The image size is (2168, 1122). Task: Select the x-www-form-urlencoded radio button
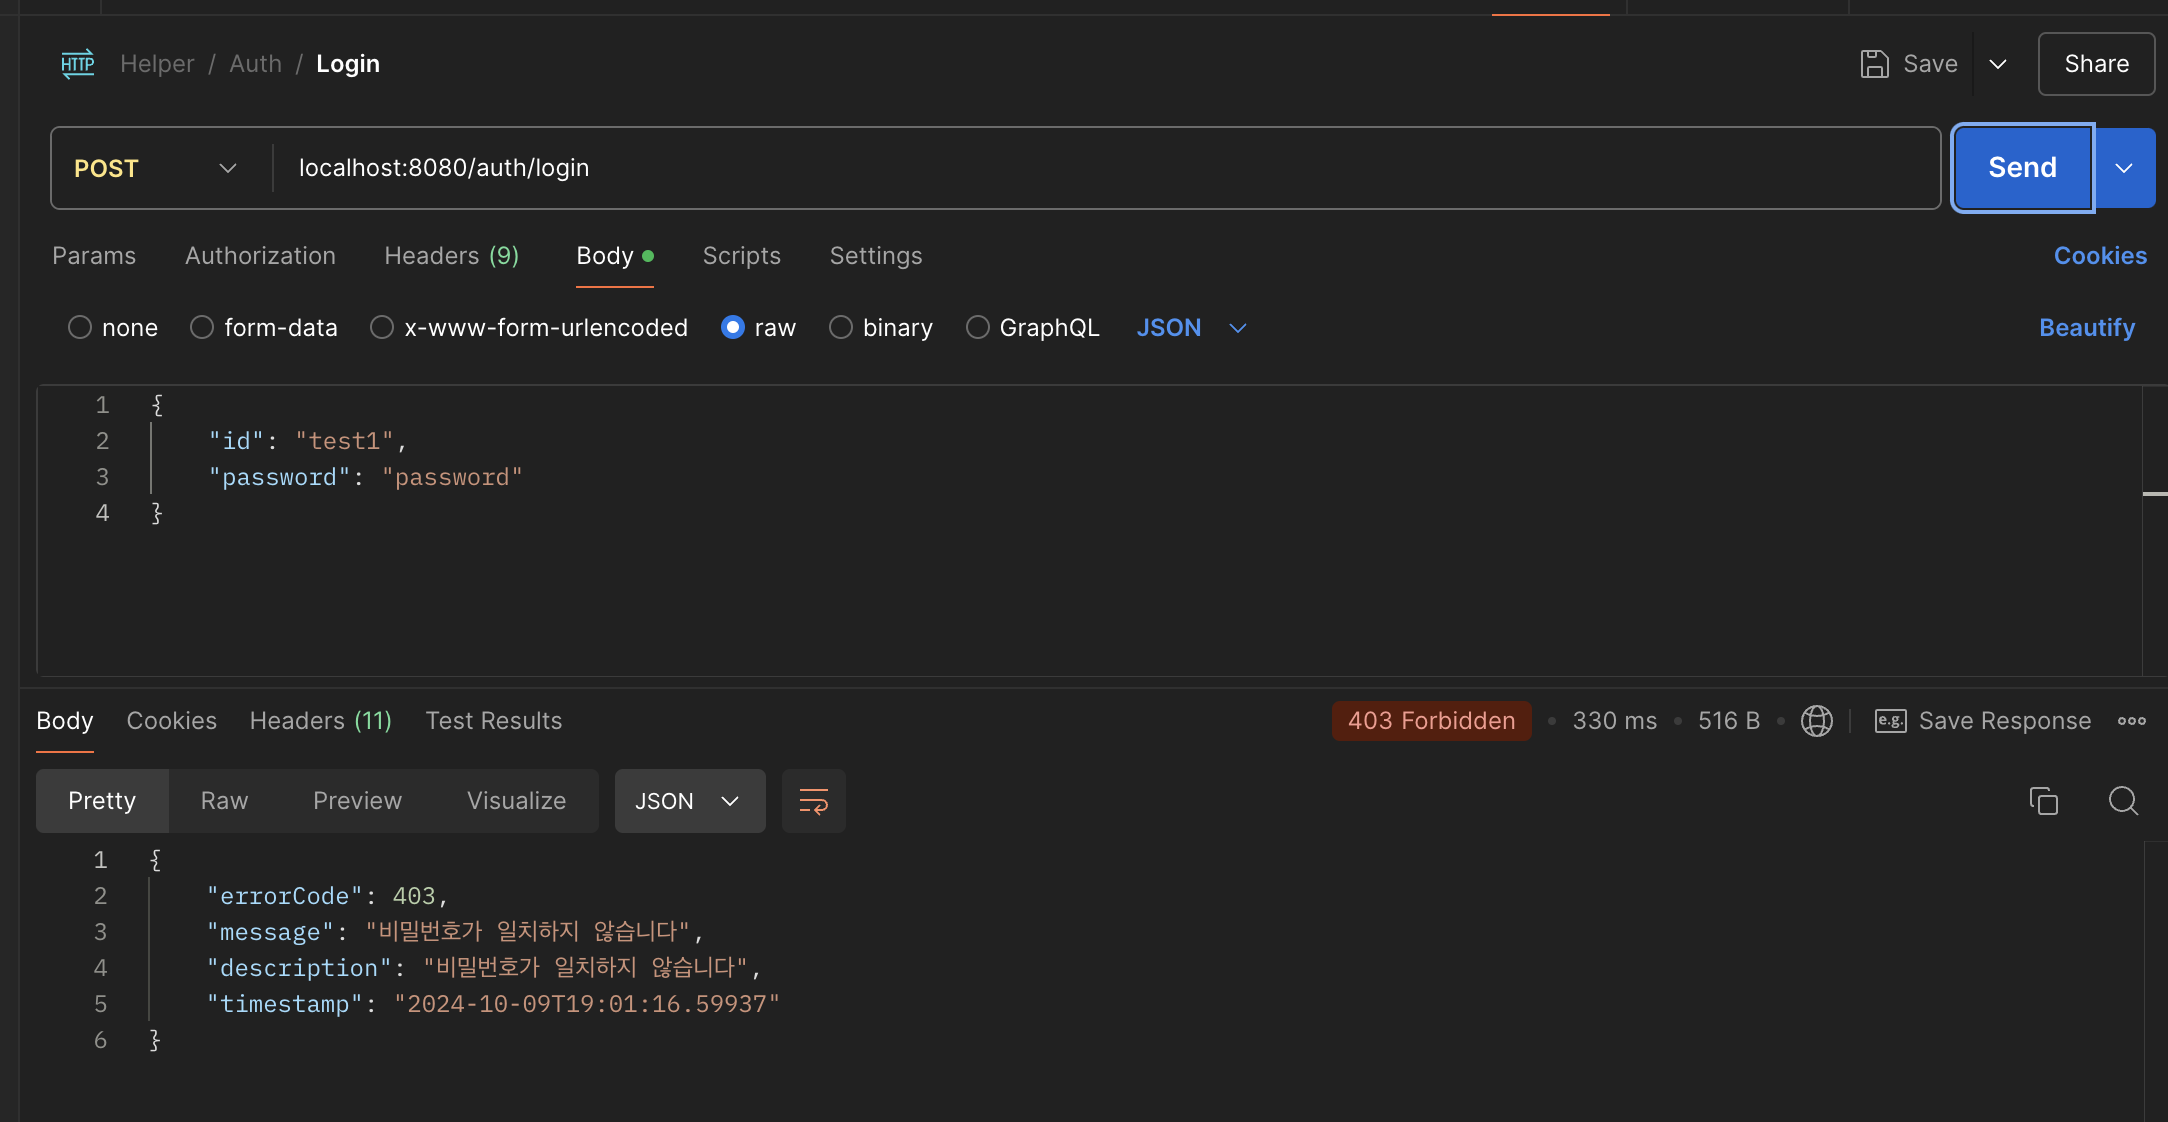click(382, 328)
